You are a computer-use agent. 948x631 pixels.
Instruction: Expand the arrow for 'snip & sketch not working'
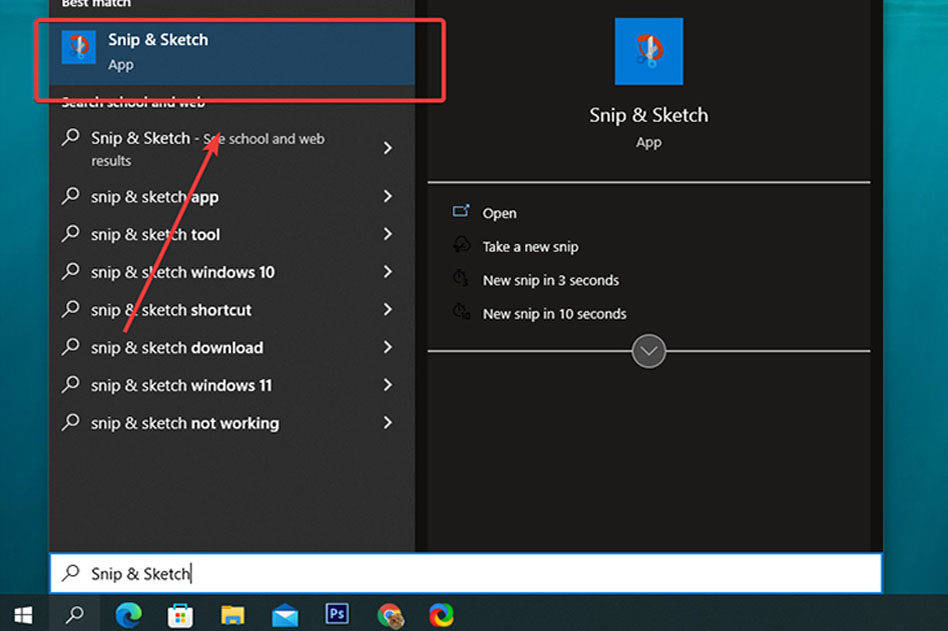(388, 422)
